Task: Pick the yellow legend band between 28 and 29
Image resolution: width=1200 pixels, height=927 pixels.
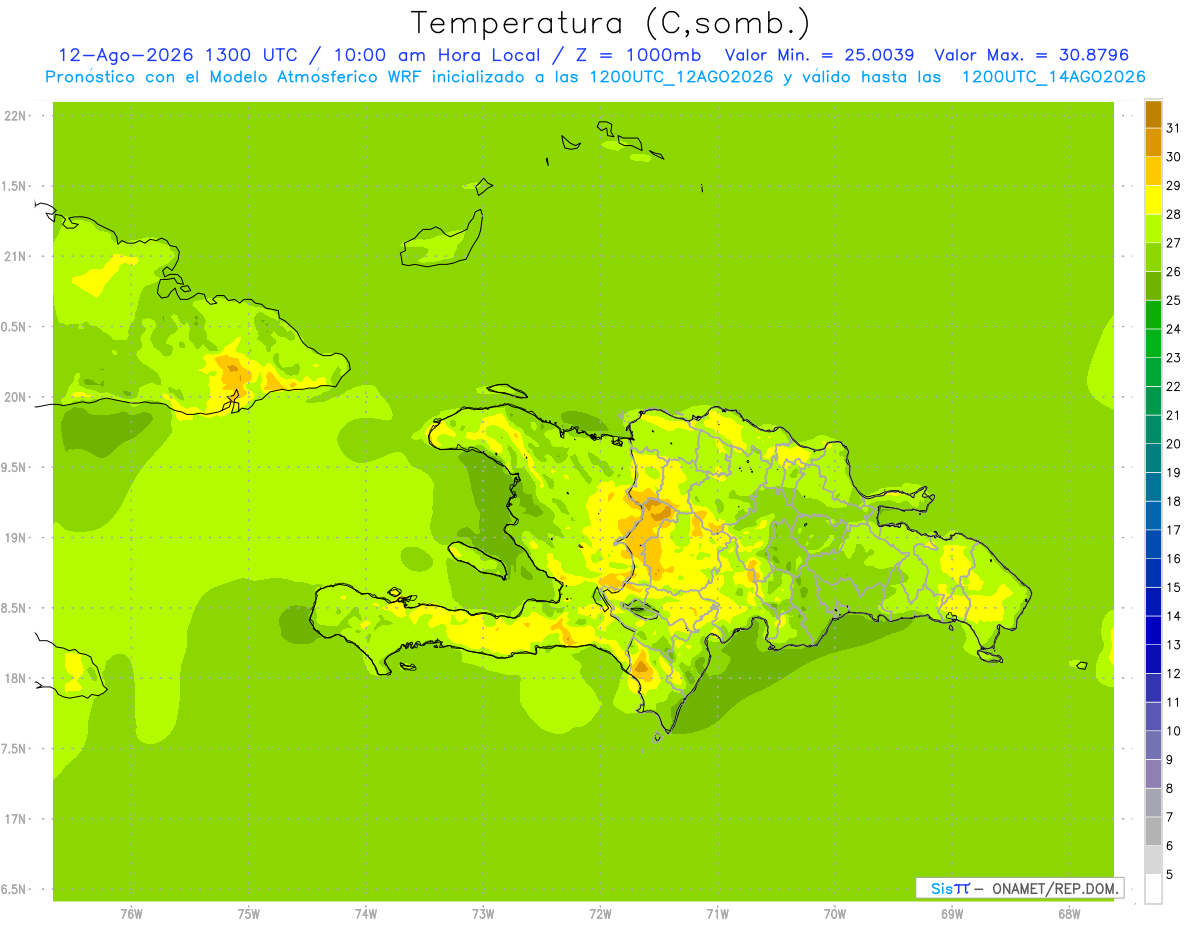Action: point(1153,200)
